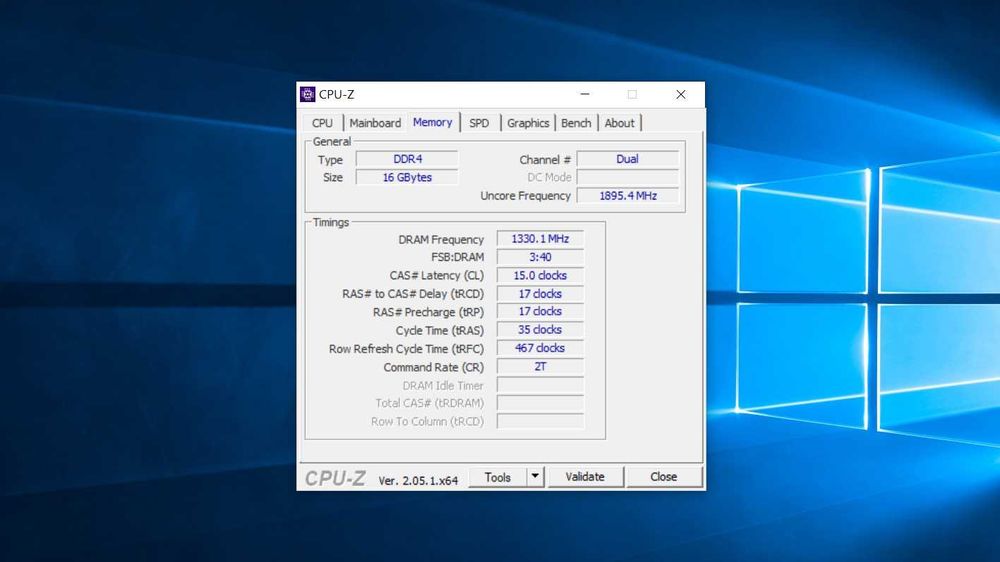This screenshot has height=562, width=1000.
Task: Select the 3:40 FSB:DRAM ratio value
Action: coord(540,257)
